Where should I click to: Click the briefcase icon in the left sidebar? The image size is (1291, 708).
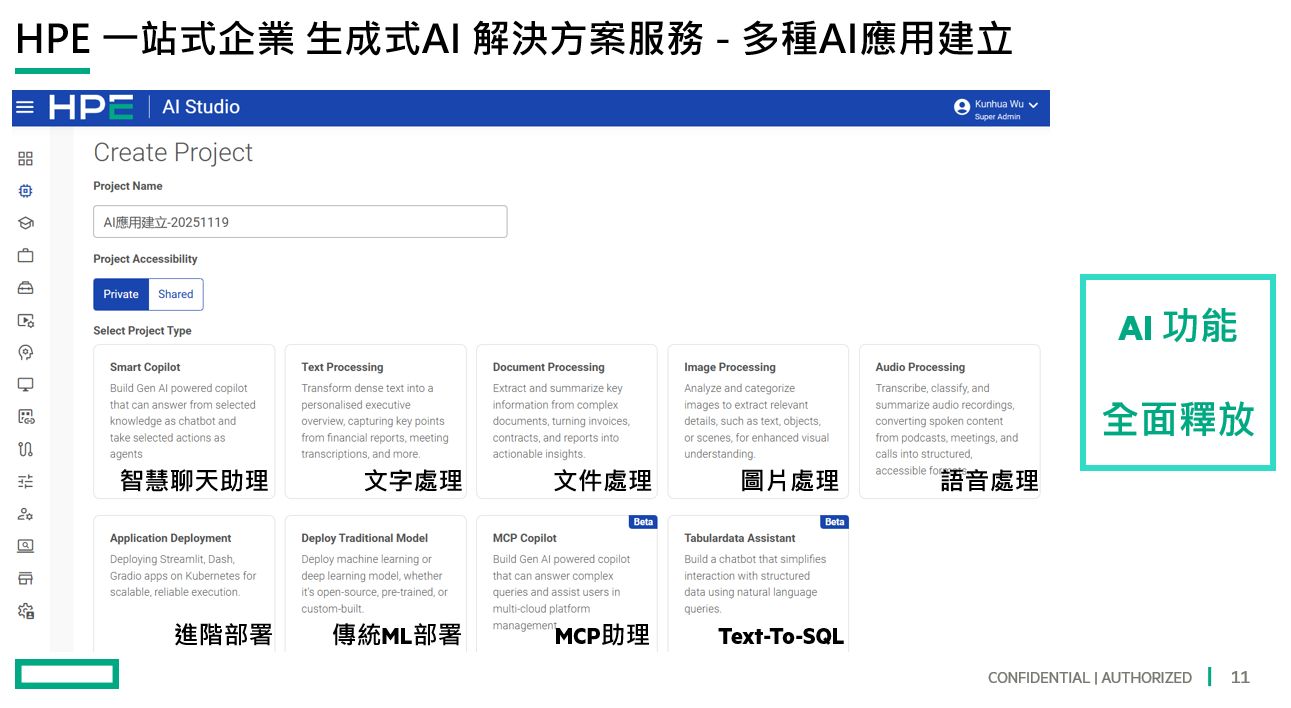25,254
